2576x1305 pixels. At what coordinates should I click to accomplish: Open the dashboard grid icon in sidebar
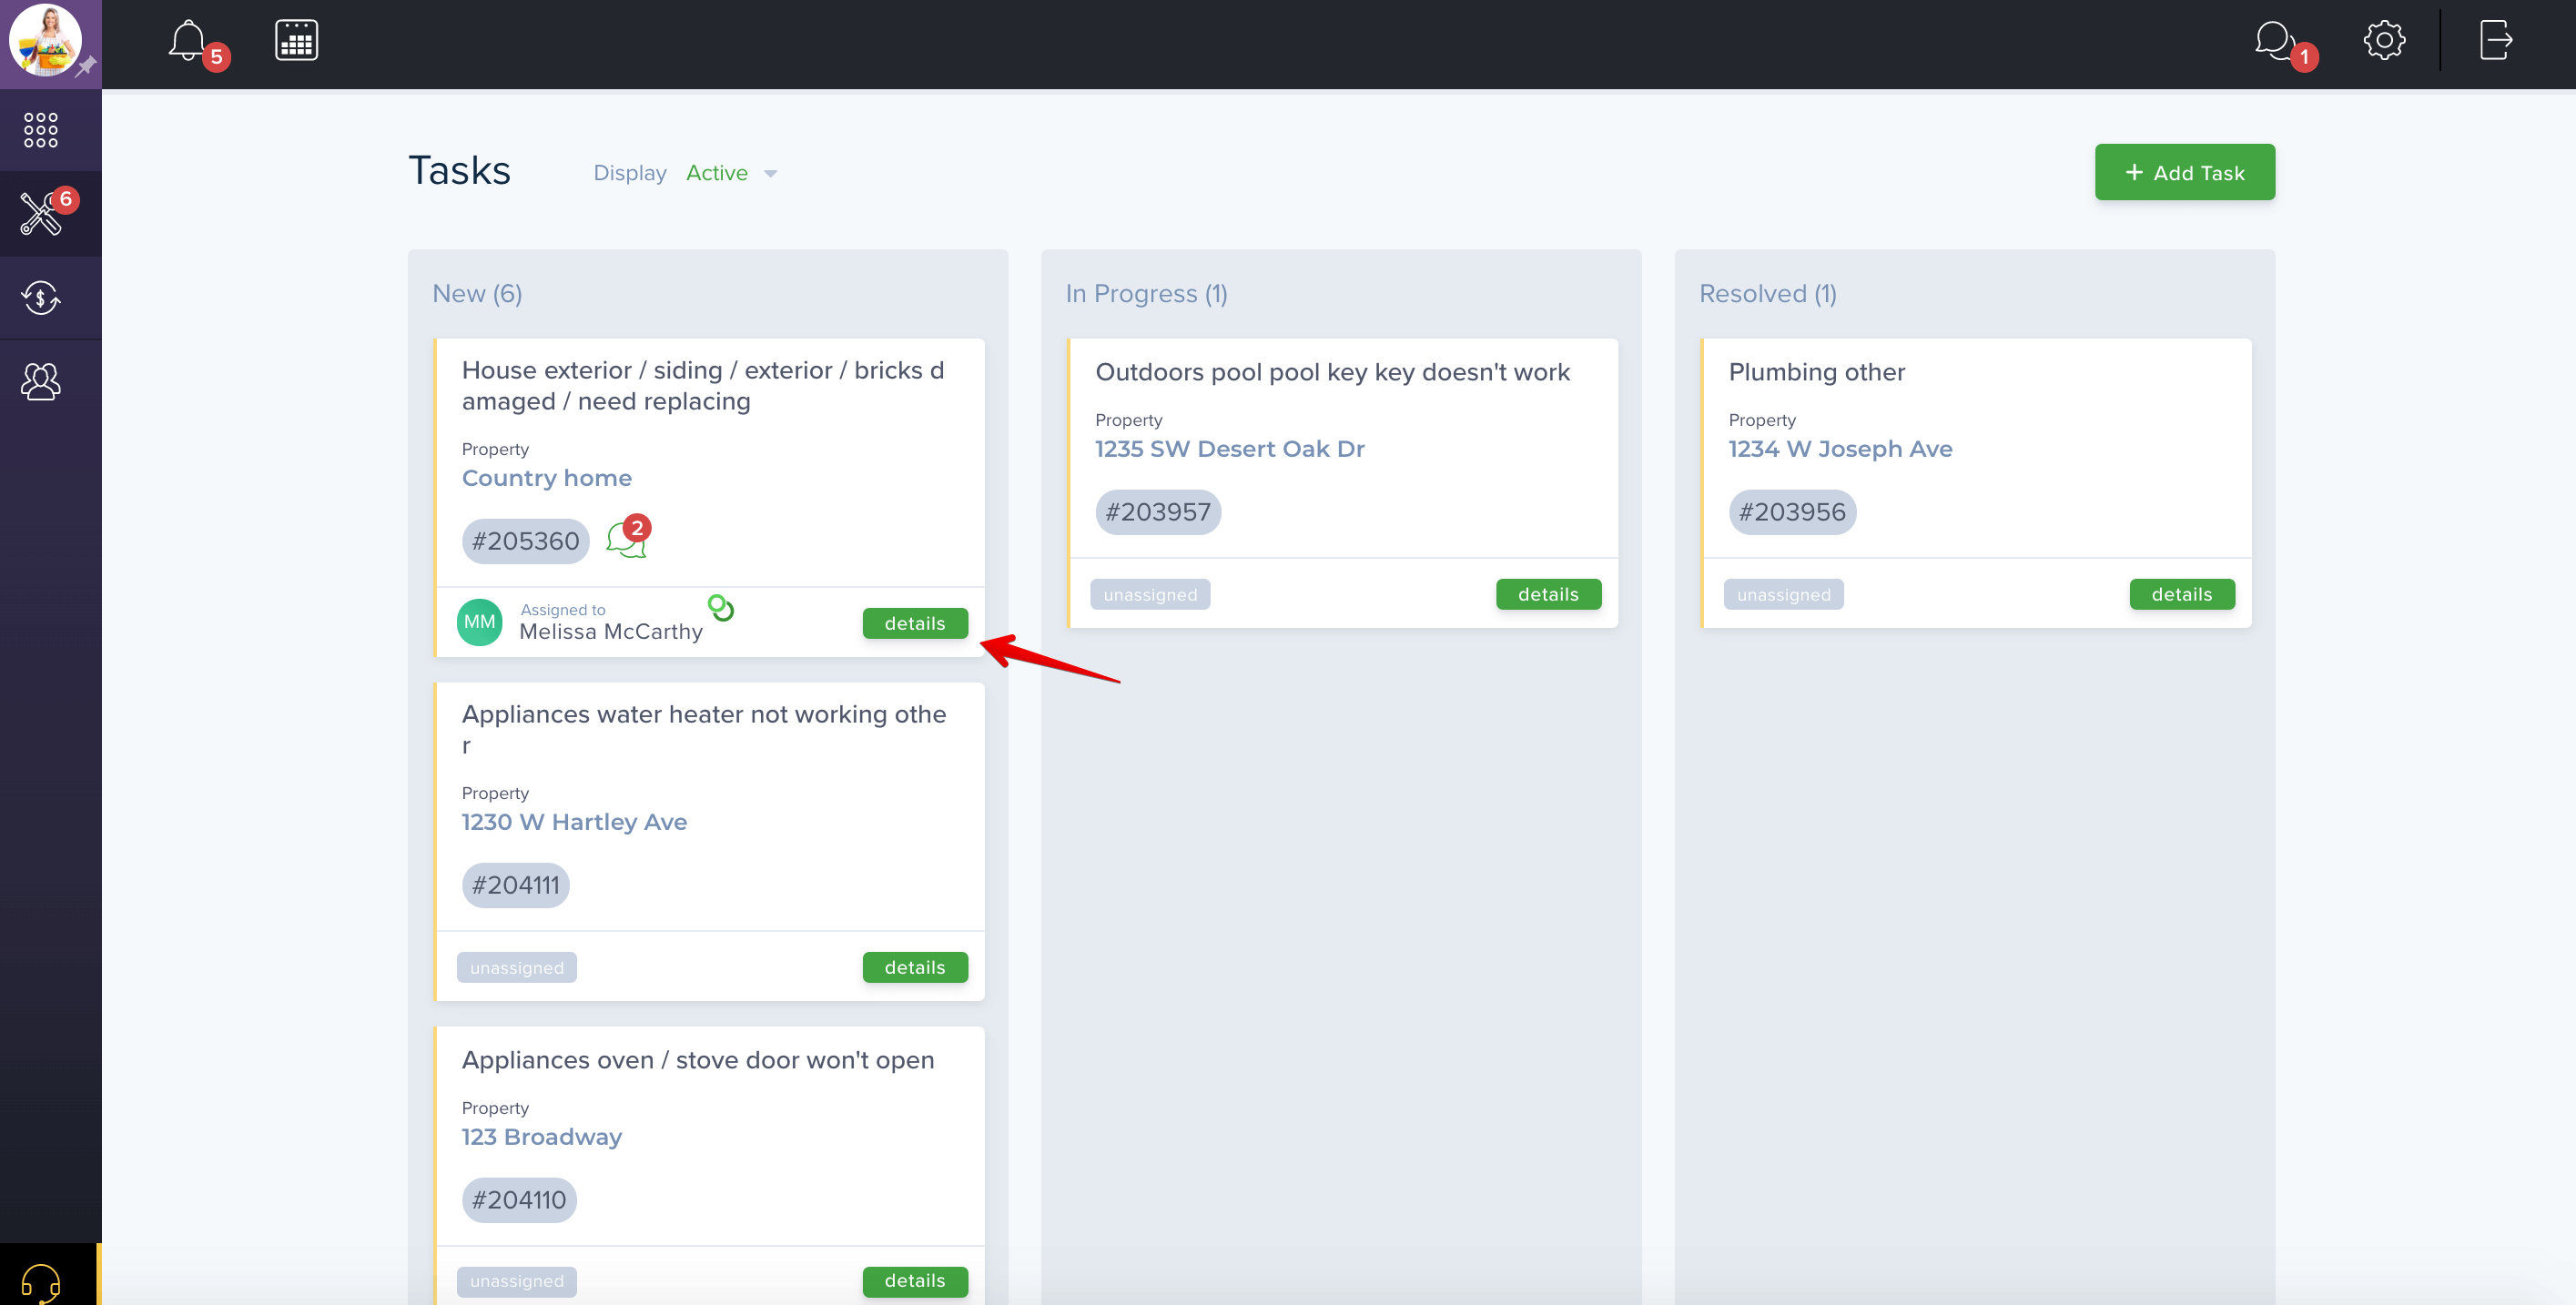tap(41, 130)
